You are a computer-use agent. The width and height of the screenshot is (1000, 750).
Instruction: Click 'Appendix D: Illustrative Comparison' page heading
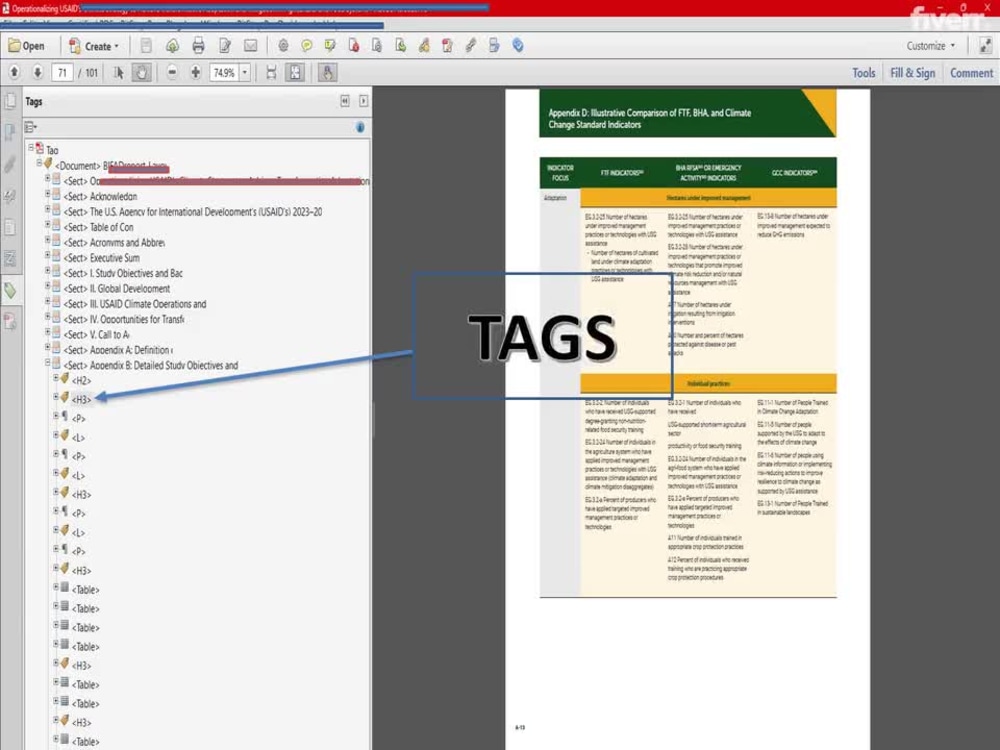(649, 119)
